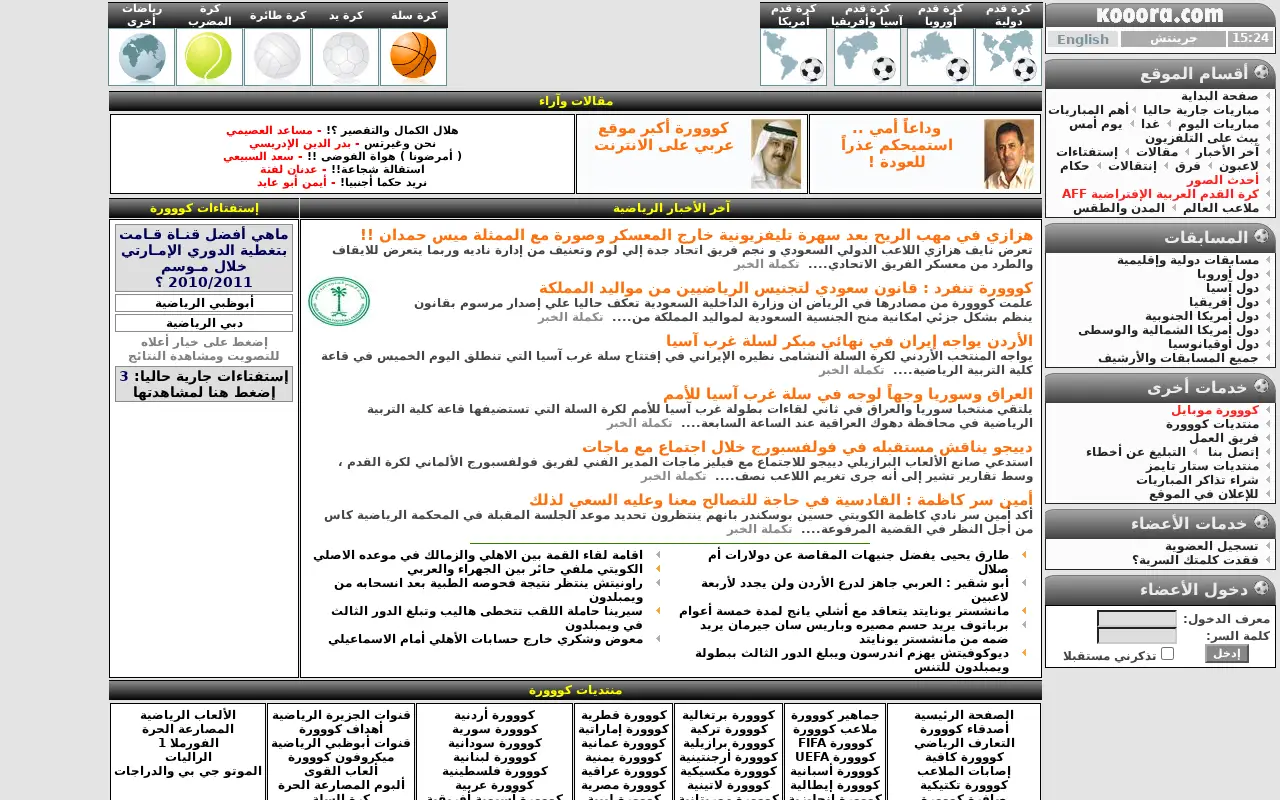This screenshot has height=800, width=1280.
Task: Switch the site language to English
Action: tap(1083, 39)
